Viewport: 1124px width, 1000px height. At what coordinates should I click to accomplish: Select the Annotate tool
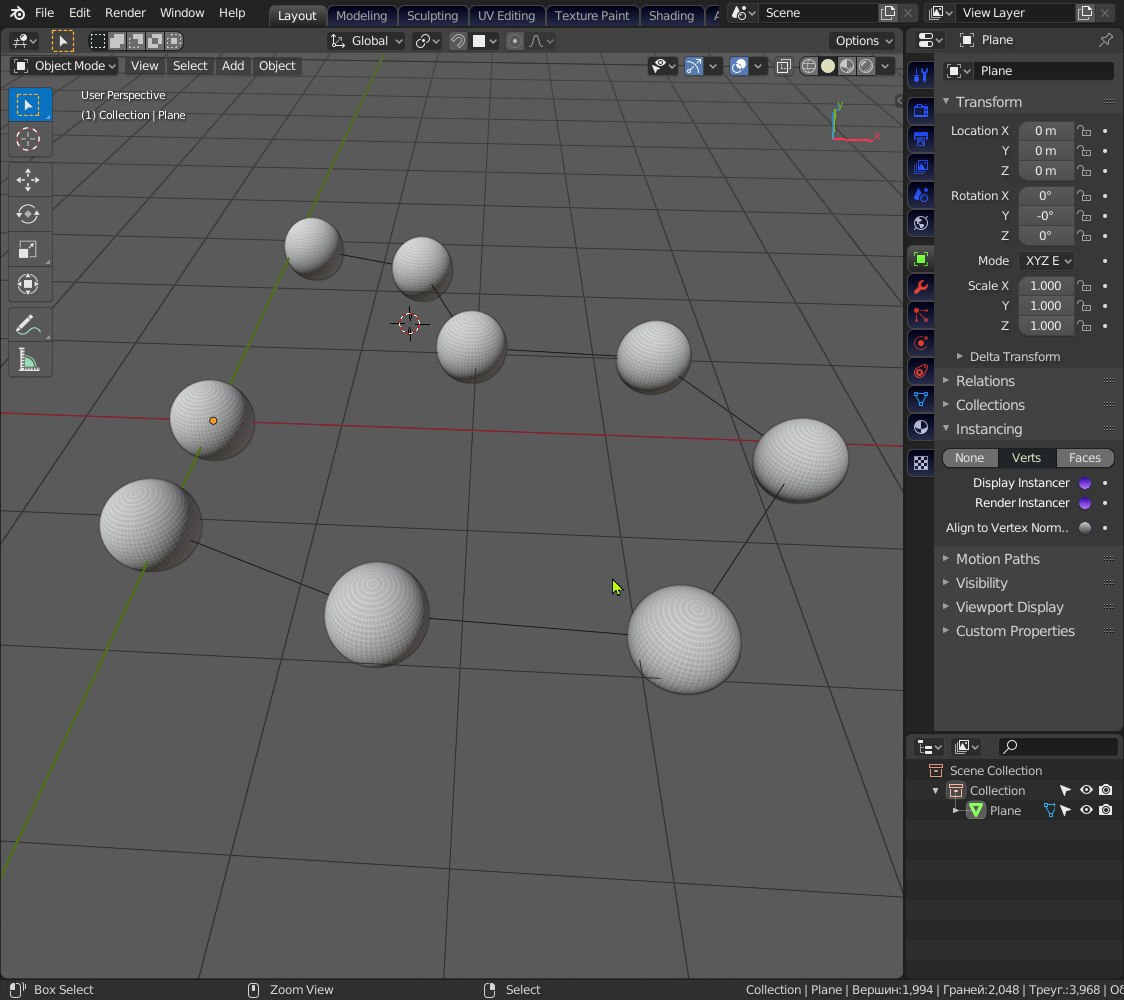29,325
